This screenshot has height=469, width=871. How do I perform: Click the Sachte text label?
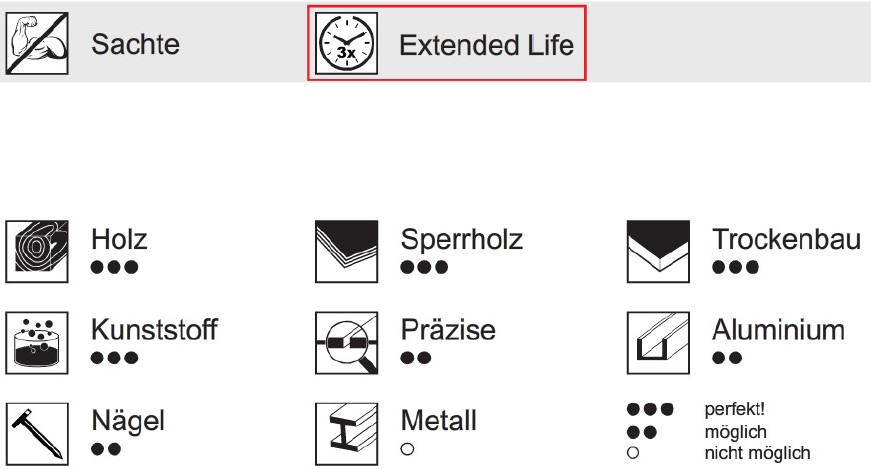136,44
